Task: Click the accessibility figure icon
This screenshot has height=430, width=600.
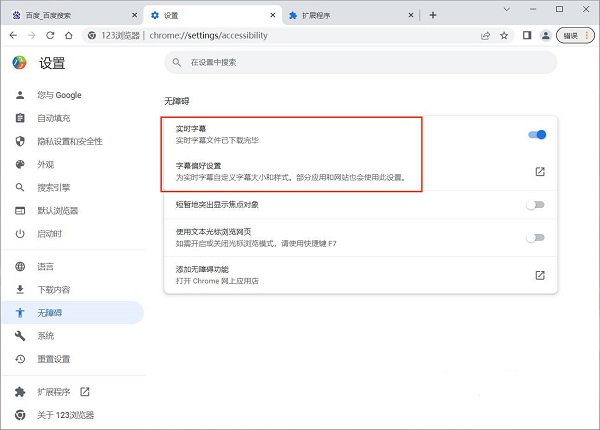Action: point(20,313)
